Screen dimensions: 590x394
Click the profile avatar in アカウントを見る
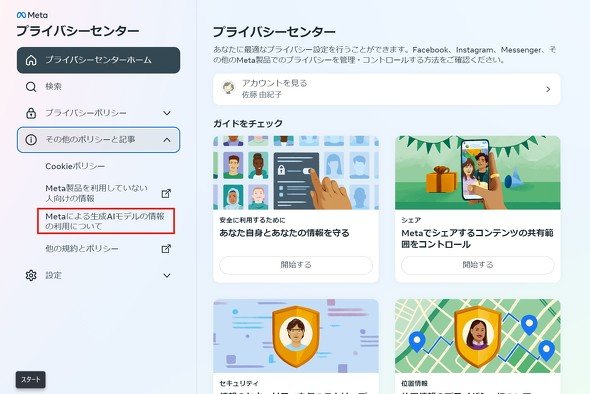click(x=228, y=88)
